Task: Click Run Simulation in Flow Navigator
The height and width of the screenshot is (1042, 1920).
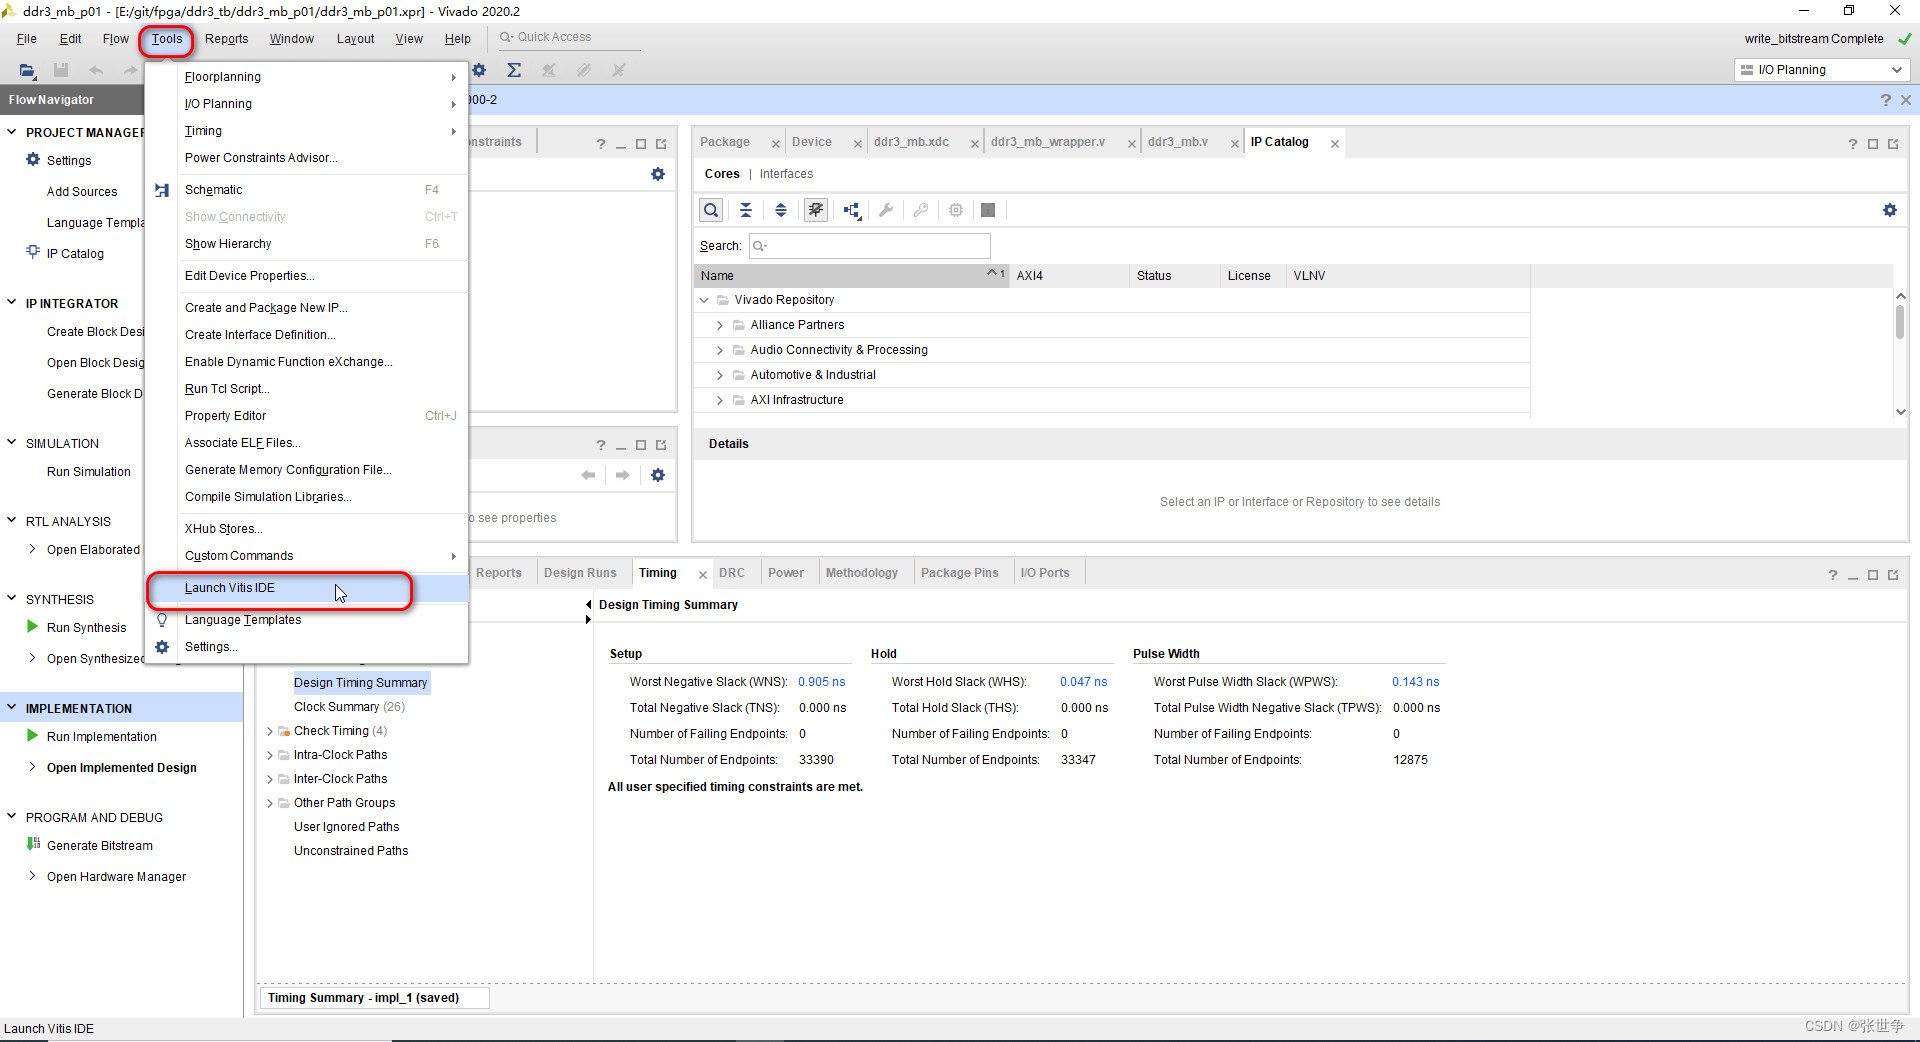Action: (x=89, y=472)
